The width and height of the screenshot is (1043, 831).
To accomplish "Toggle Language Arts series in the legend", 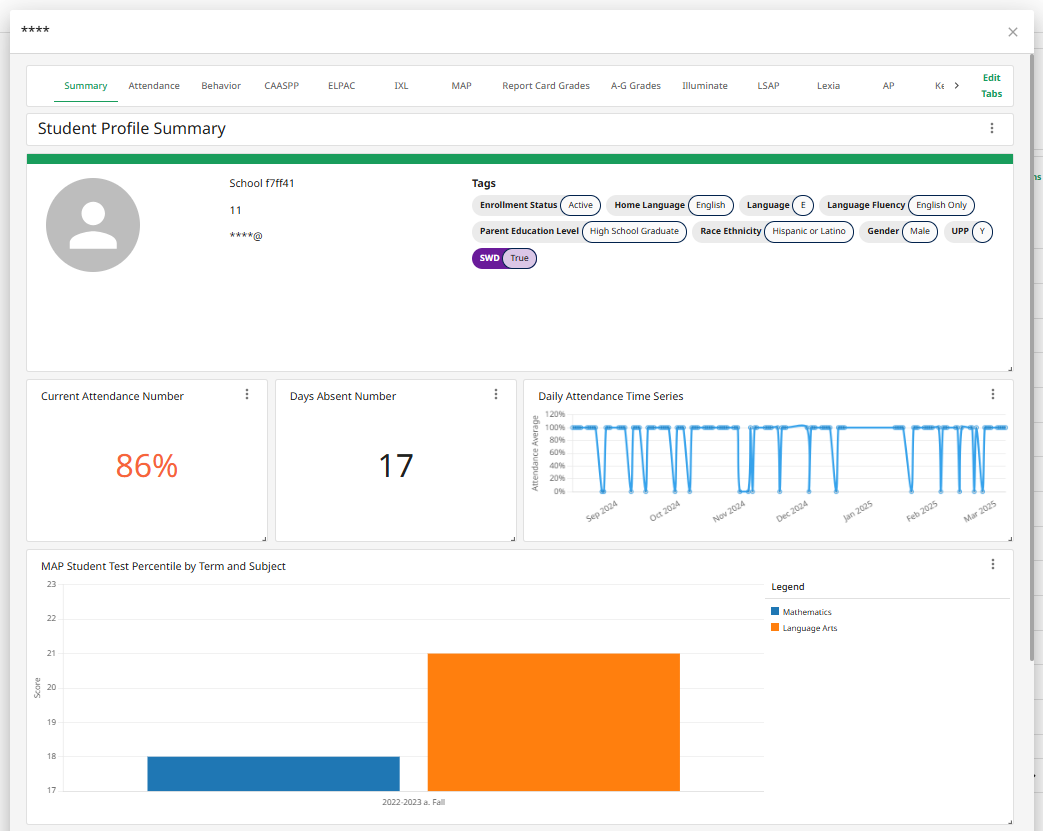I will click(x=809, y=628).
